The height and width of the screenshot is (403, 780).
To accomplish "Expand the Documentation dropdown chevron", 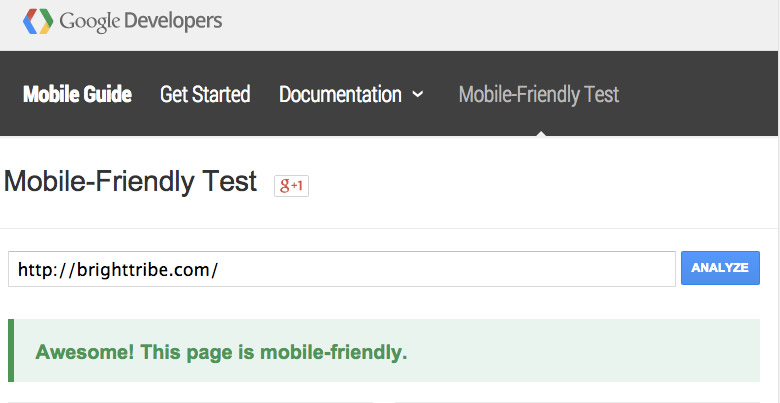I will click(418, 94).
